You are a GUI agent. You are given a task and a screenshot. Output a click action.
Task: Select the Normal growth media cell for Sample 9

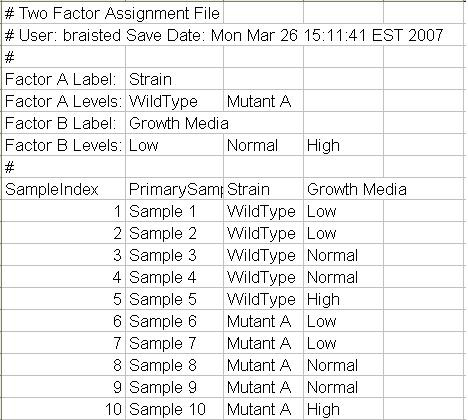(343, 387)
